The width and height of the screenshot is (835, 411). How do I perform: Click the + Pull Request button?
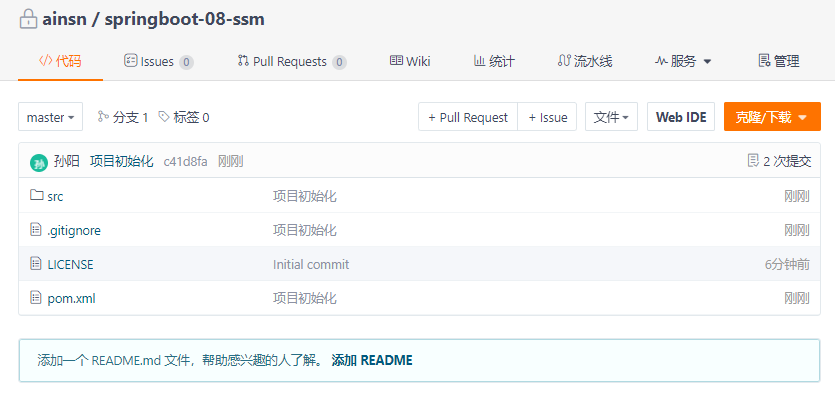pos(467,117)
